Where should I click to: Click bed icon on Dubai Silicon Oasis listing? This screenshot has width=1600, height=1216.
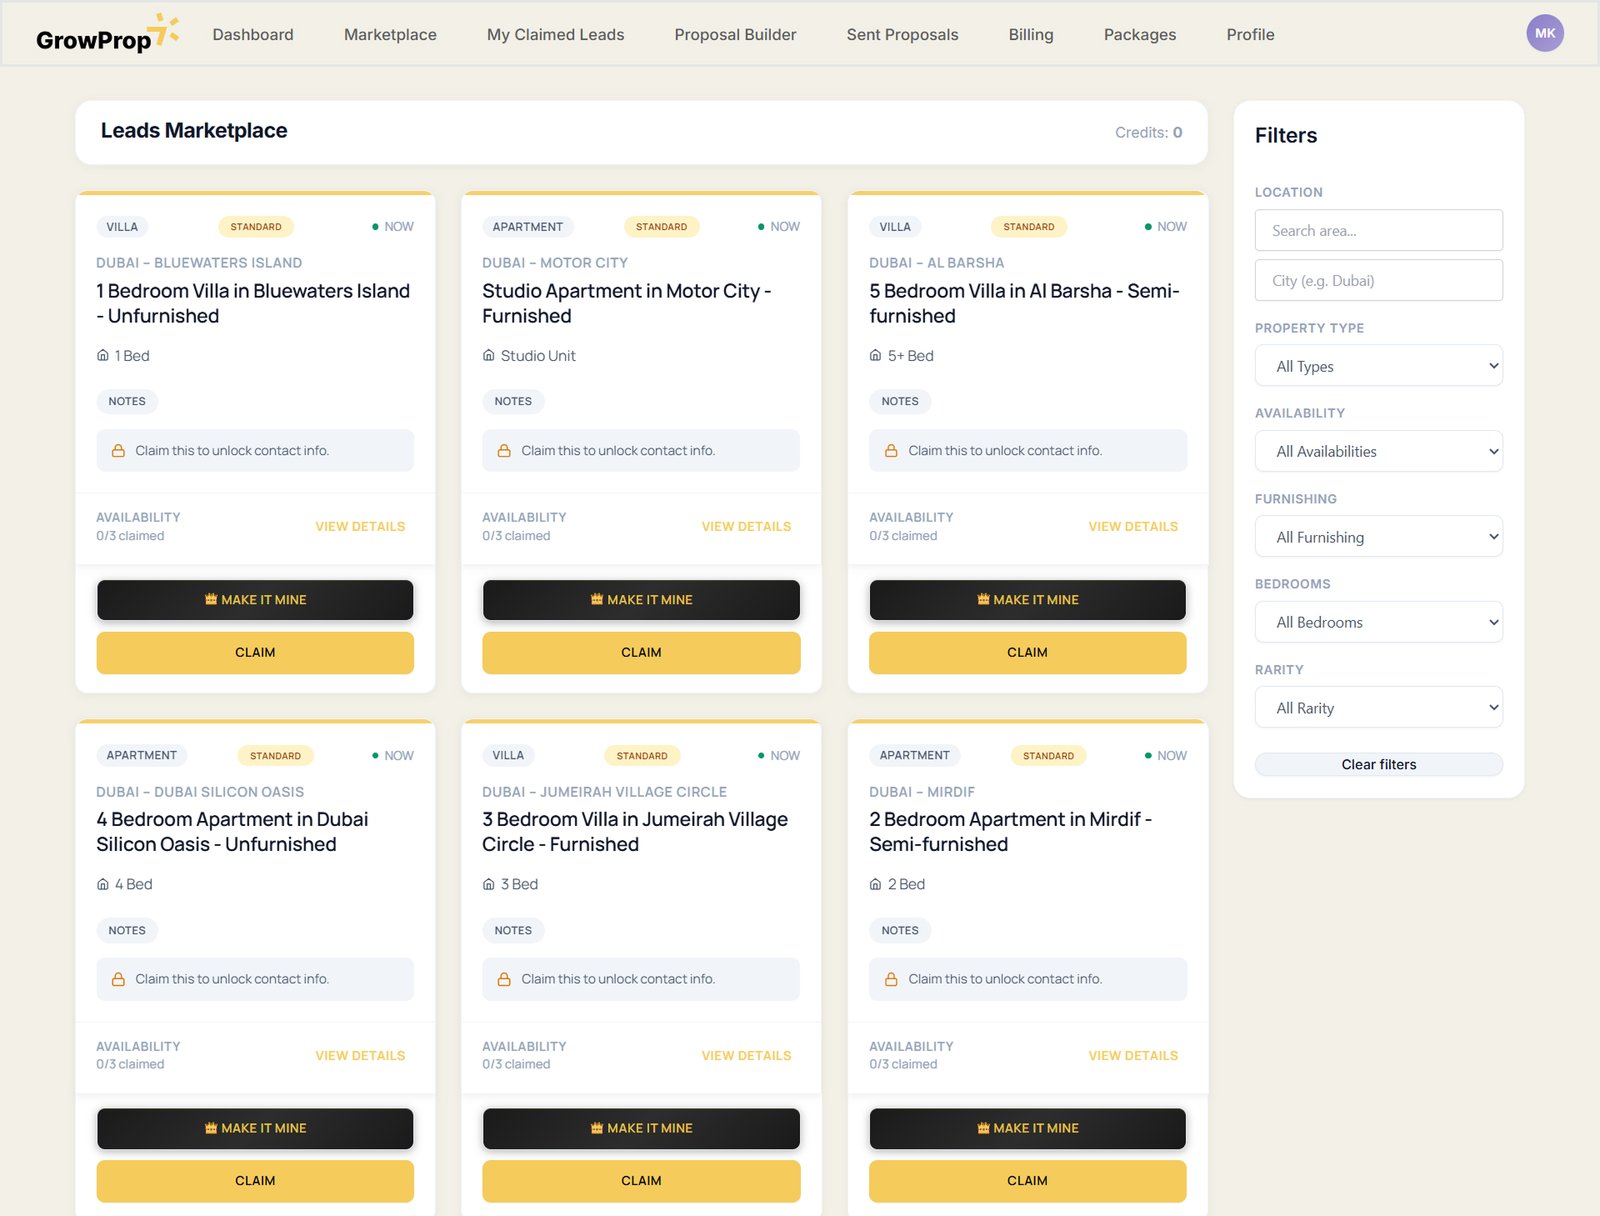click(103, 884)
